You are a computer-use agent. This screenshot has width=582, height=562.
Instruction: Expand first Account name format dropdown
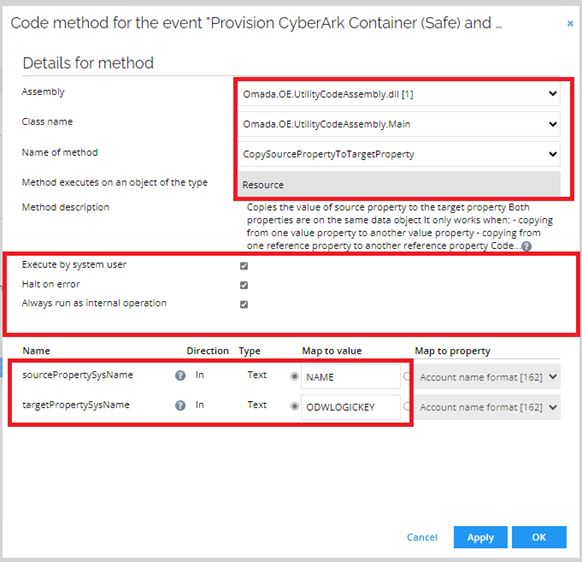point(487,377)
